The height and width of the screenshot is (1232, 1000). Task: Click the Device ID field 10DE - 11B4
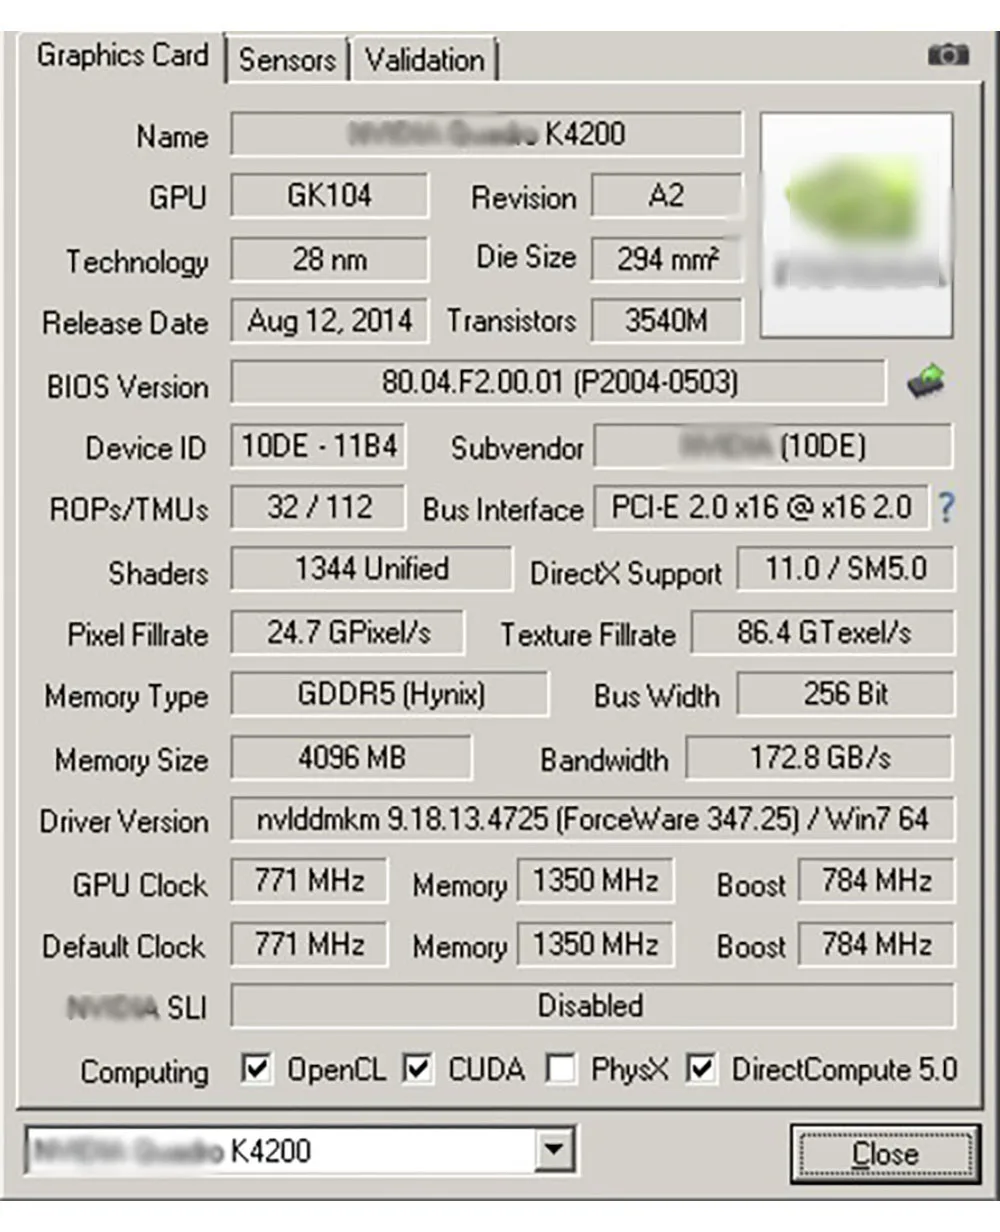pos(319,446)
